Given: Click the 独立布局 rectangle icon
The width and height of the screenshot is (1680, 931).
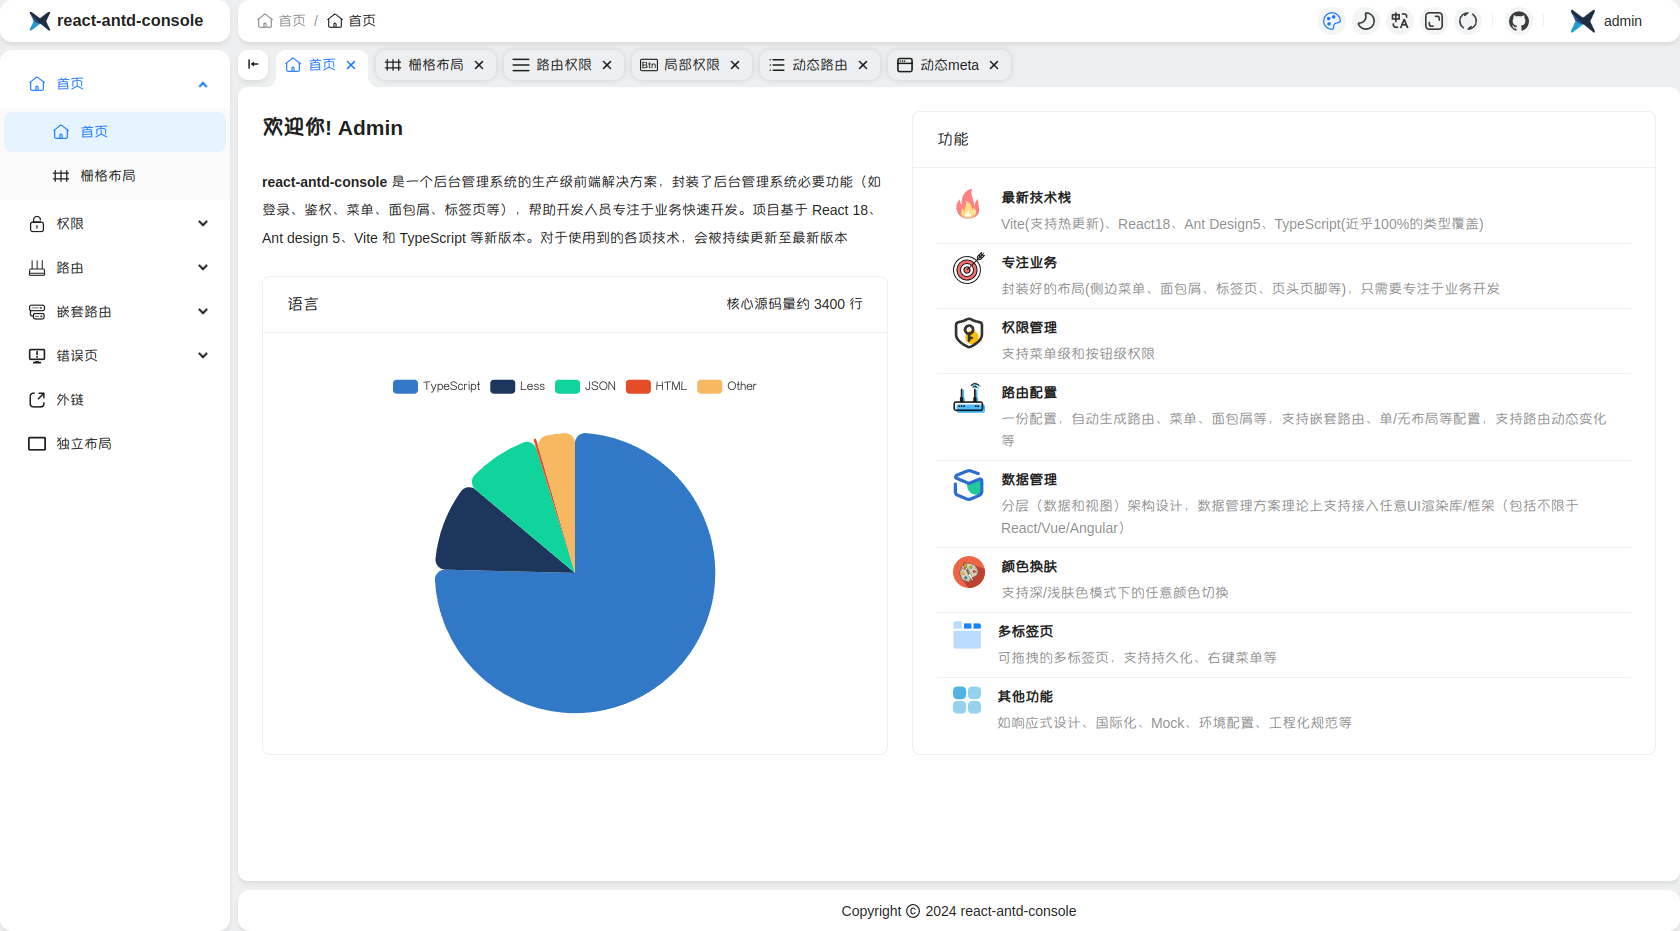Looking at the screenshot, I should 37,444.
